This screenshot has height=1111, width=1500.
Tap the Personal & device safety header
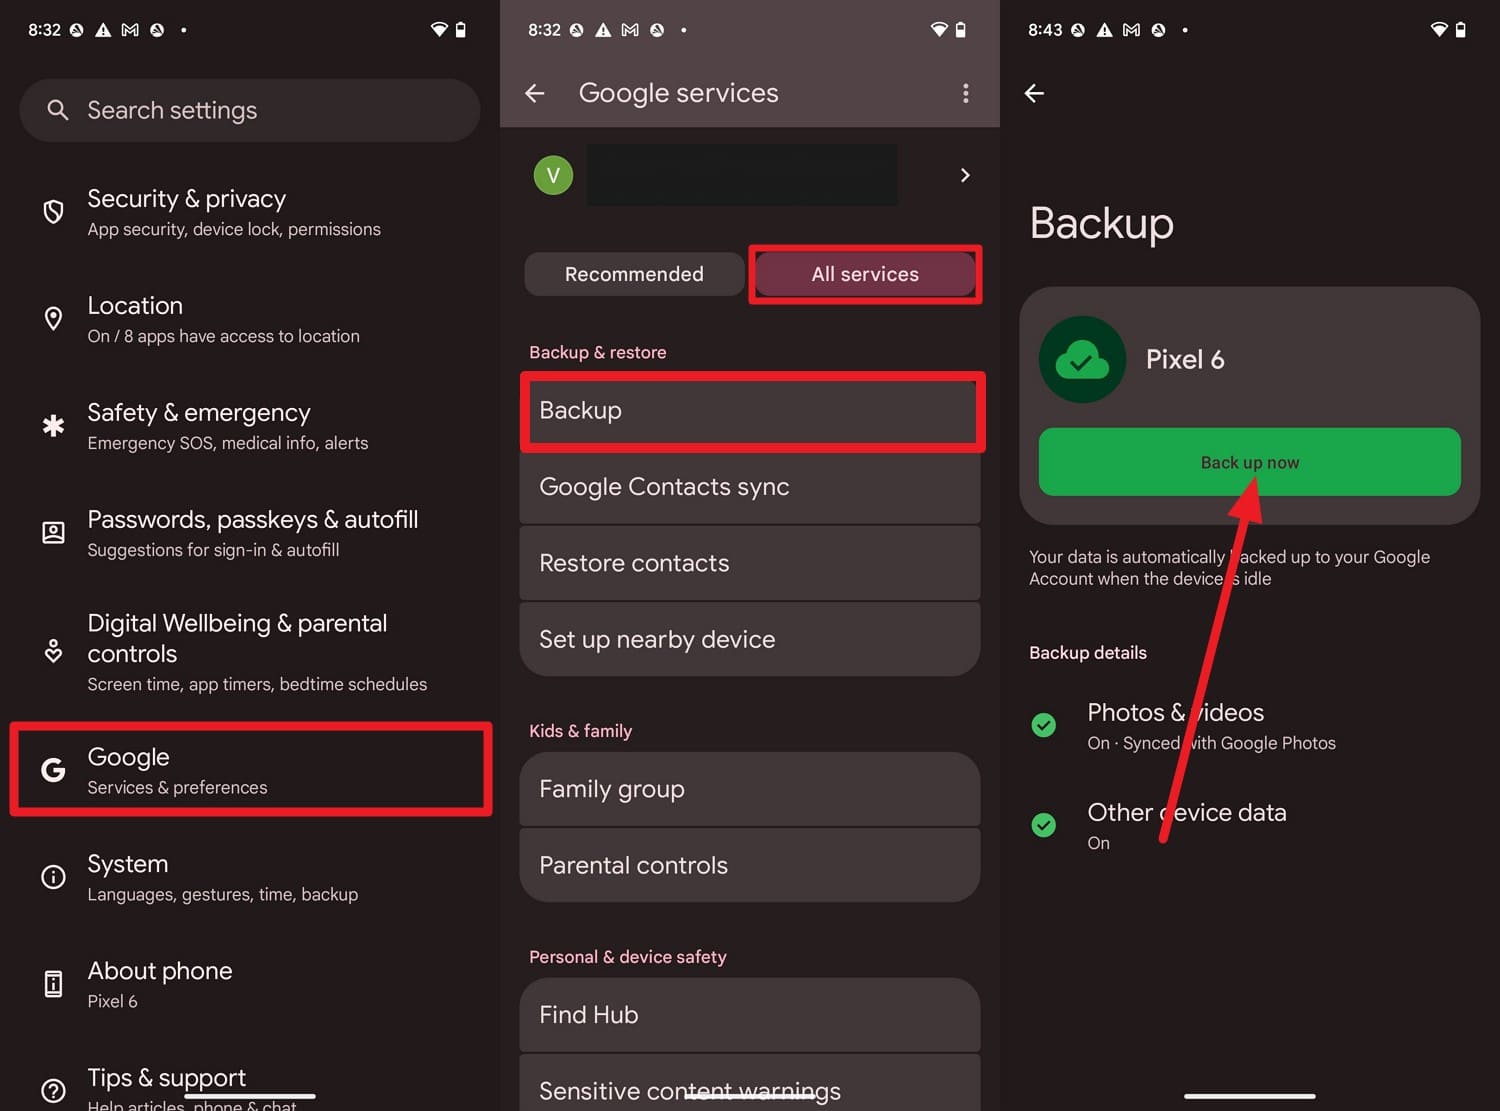tap(628, 957)
